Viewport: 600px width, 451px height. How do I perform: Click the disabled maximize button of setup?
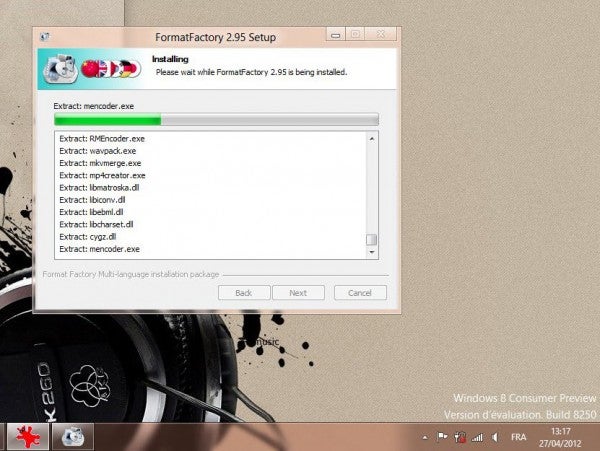coord(355,34)
